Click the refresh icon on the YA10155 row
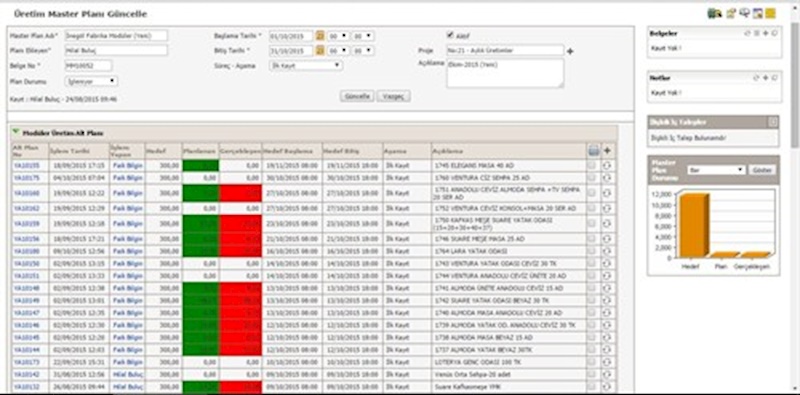The height and width of the screenshot is (395, 800). (x=607, y=165)
